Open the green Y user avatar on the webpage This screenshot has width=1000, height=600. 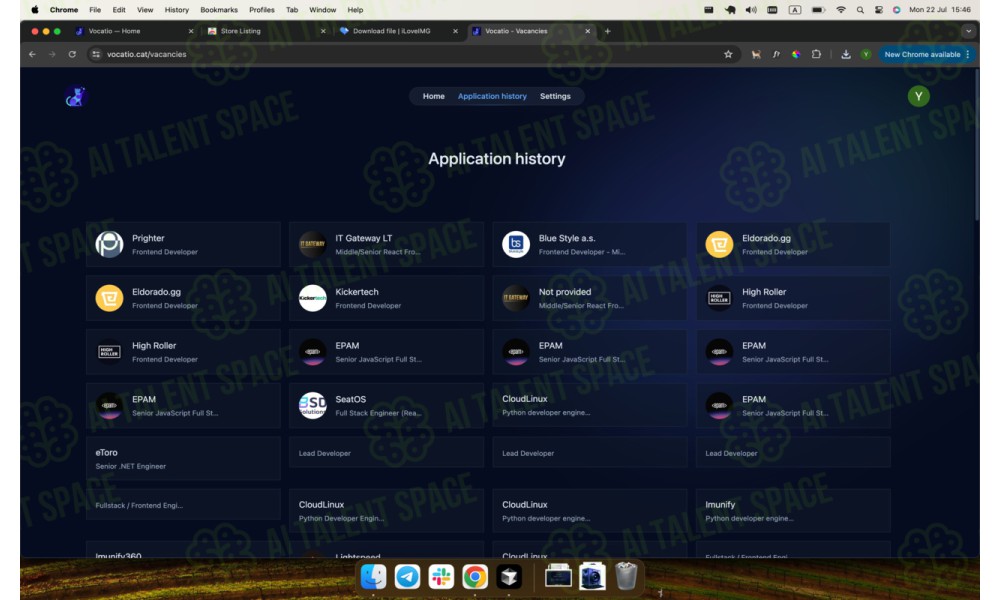click(918, 96)
